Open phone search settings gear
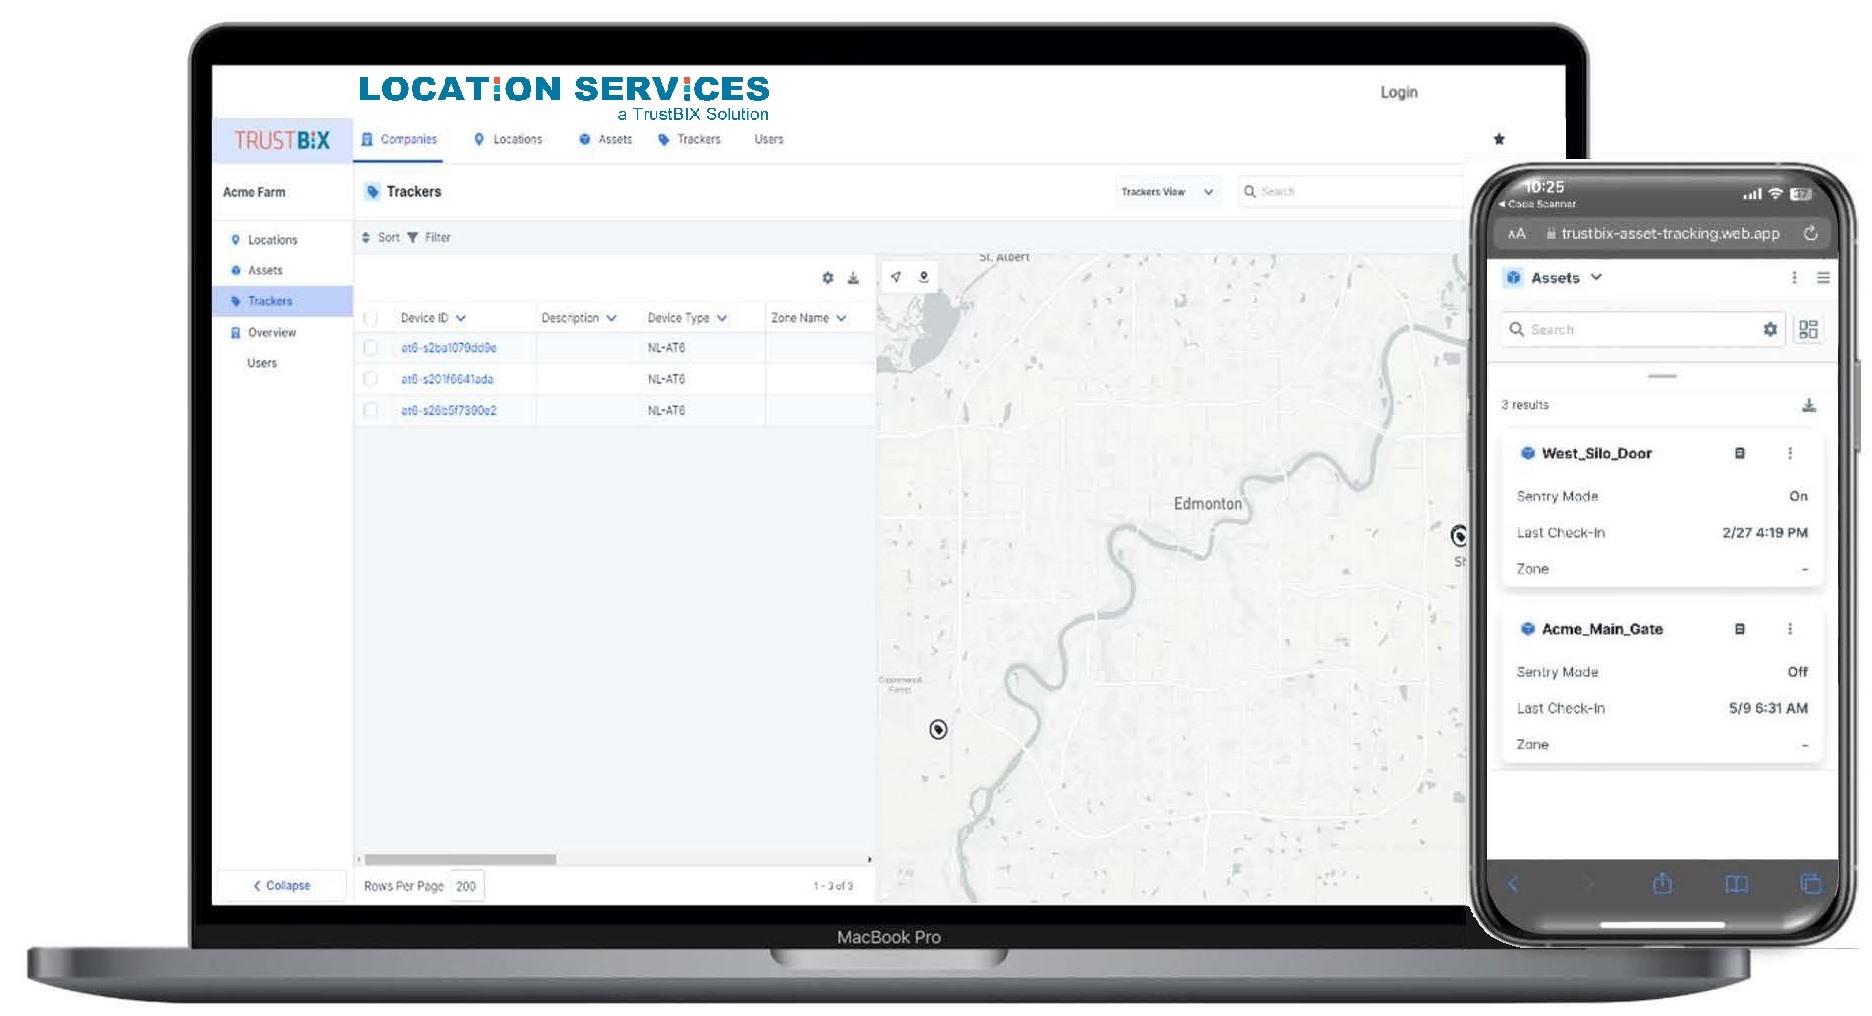This screenshot has height=1016, width=1872. tap(1770, 329)
